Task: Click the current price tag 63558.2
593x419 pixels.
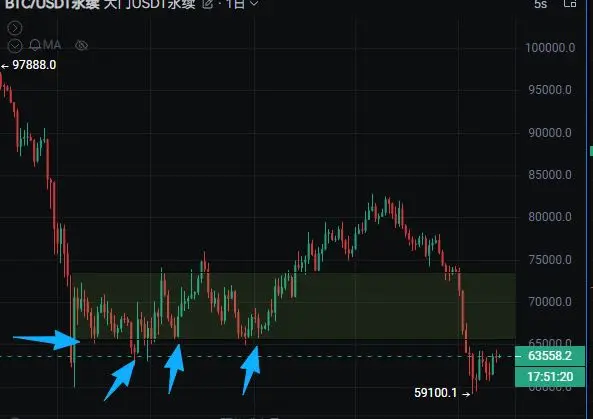Action: pyautogui.click(x=550, y=356)
